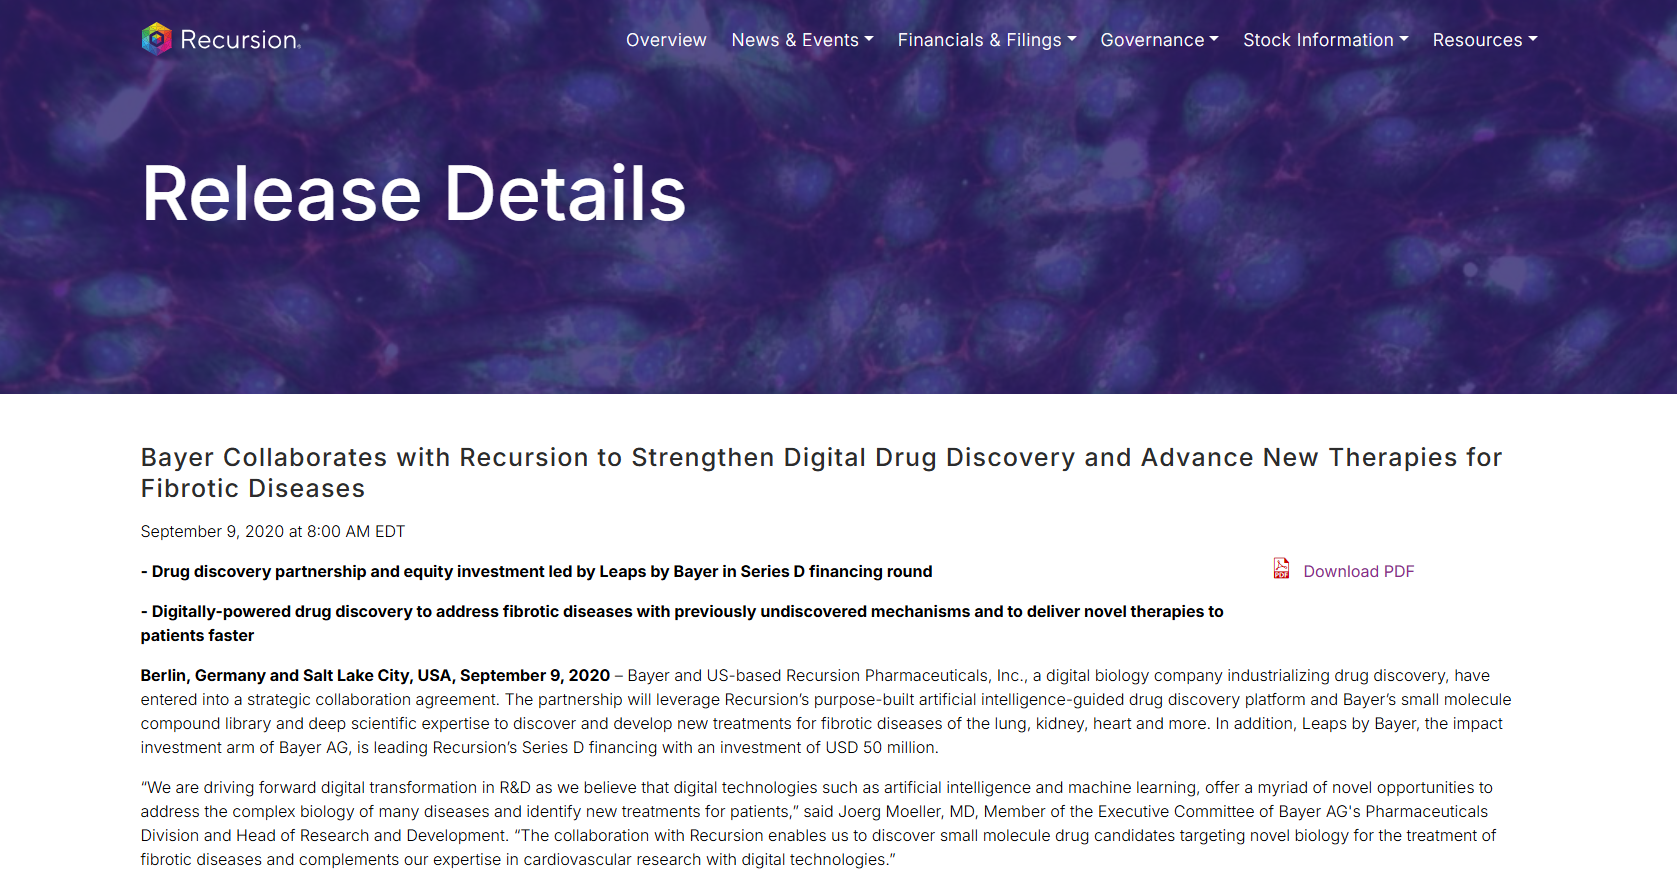Open the Overview page
The height and width of the screenshot is (882, 1677).
pos(666,40)
